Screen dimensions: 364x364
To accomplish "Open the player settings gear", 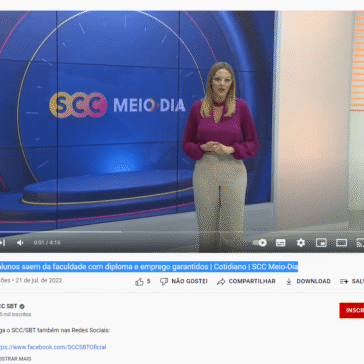I will click(x=301, y=243).
